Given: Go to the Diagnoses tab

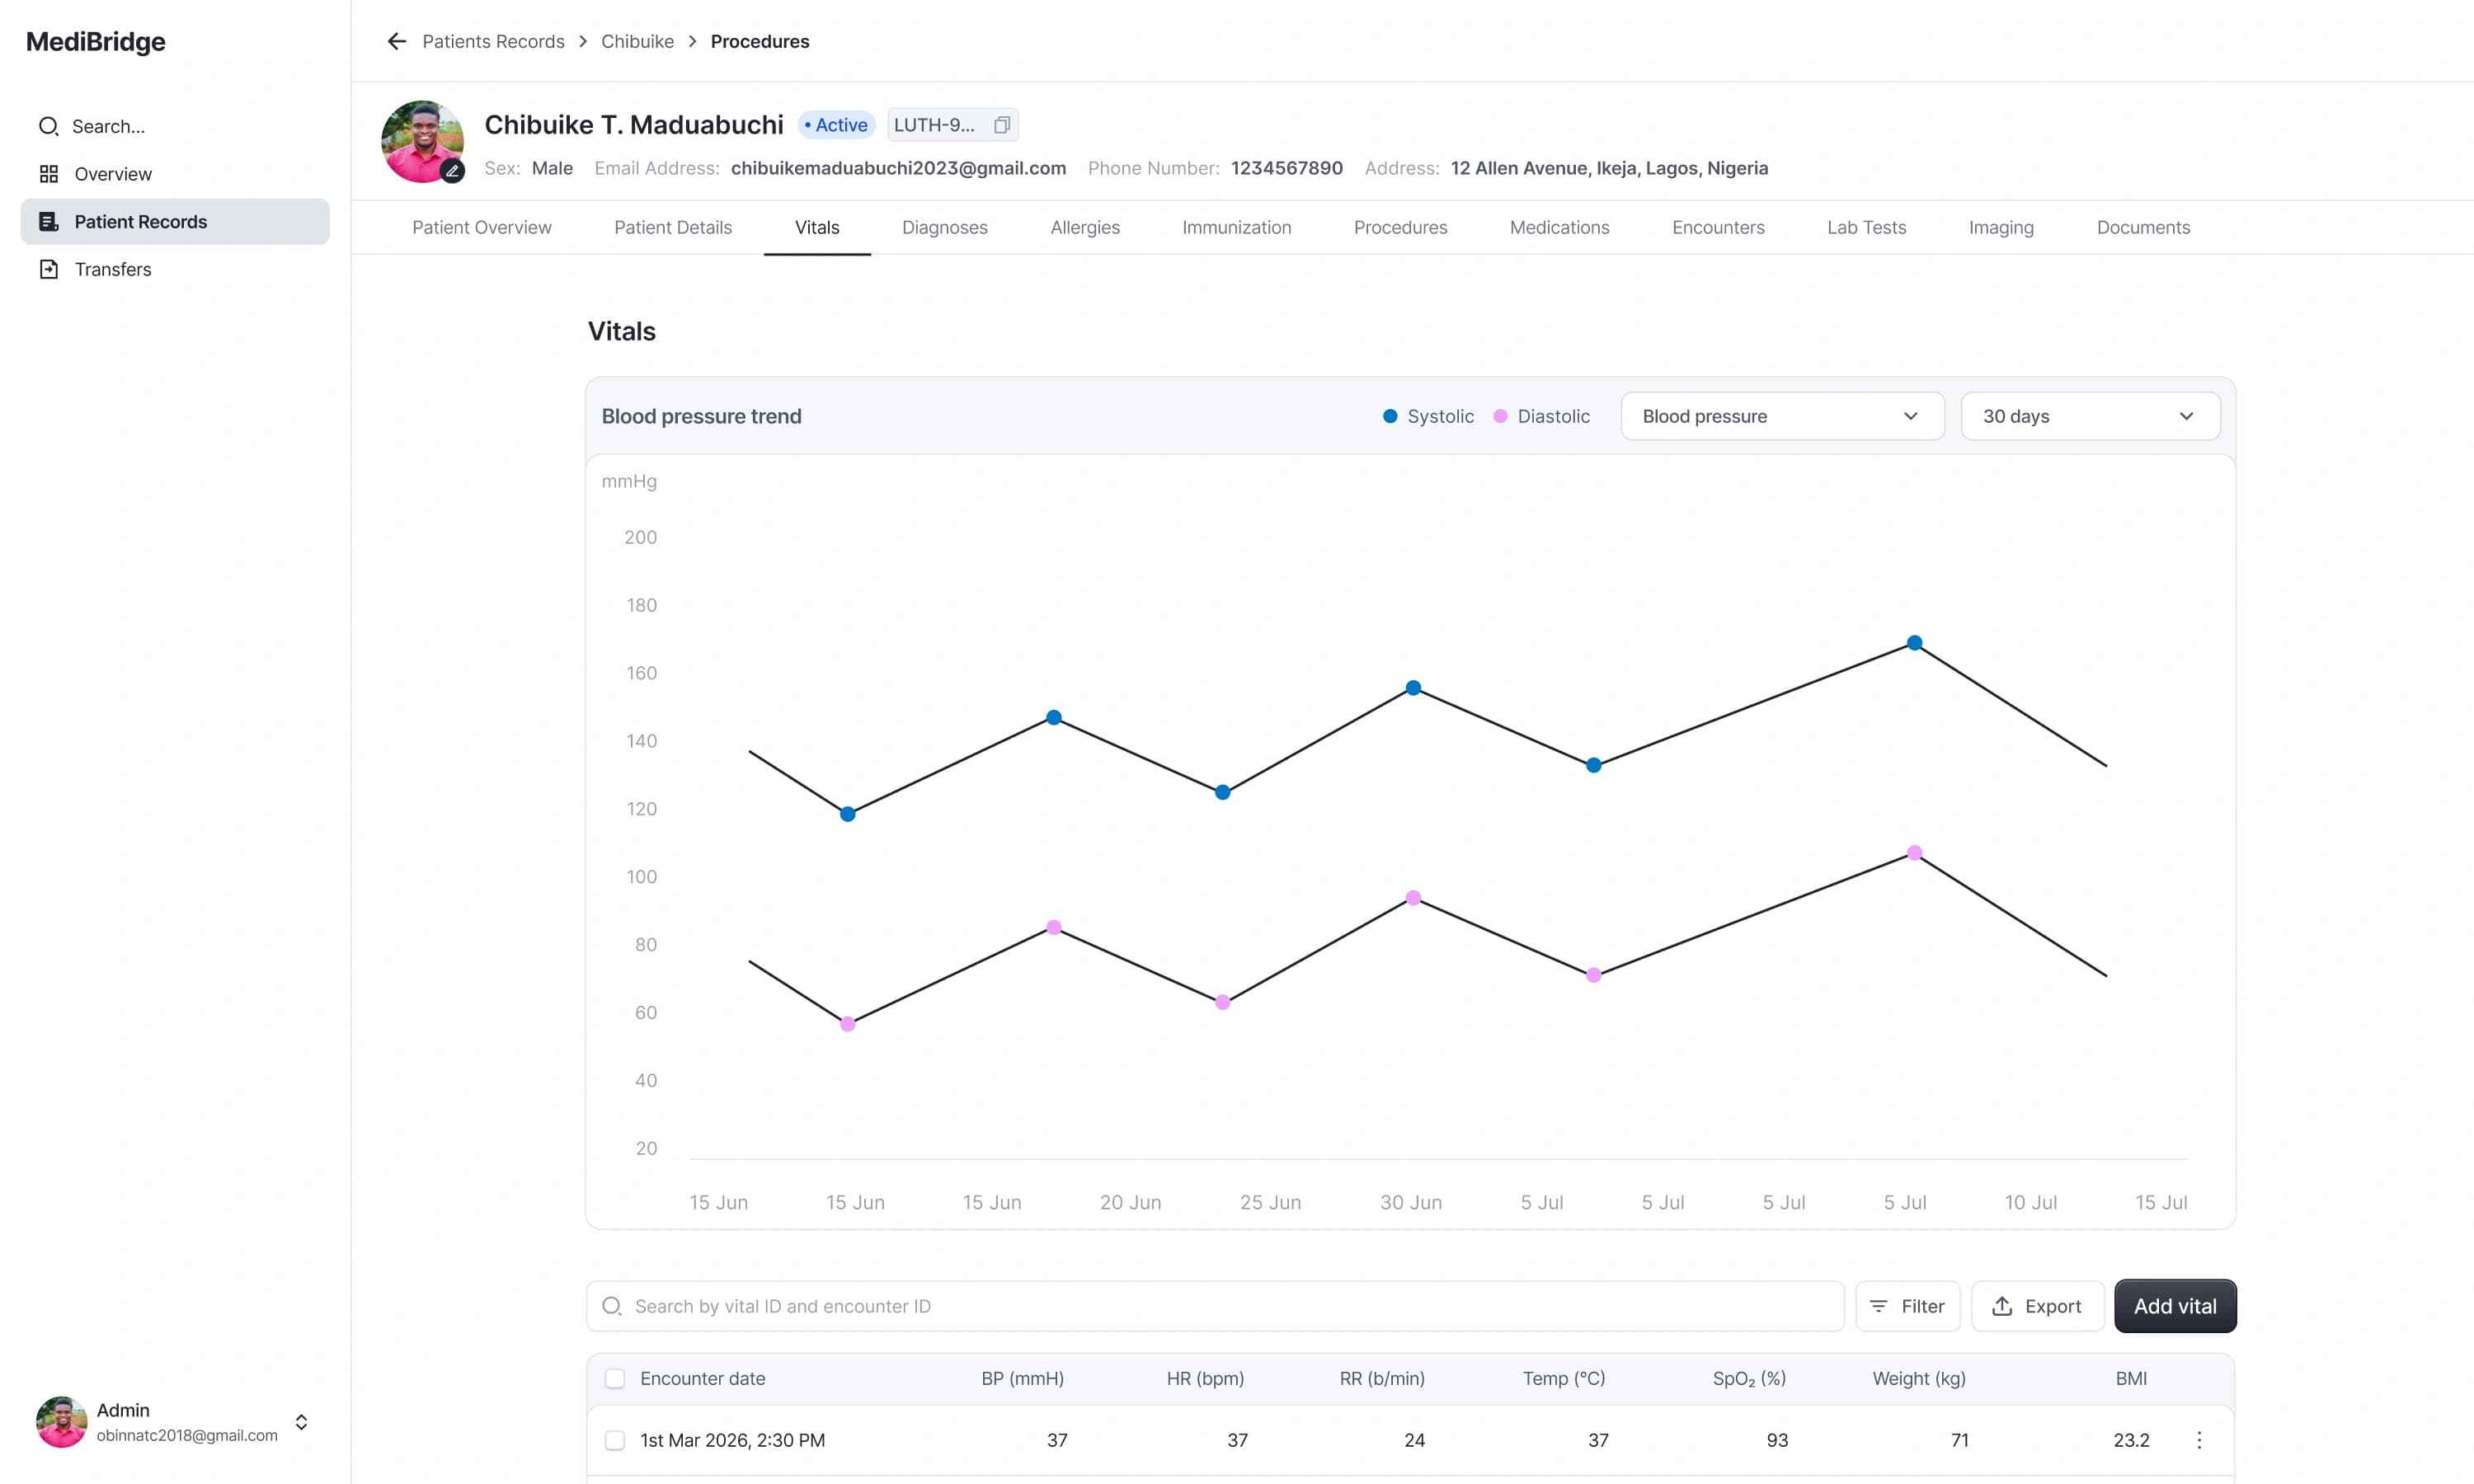Looking at the screenshot, I should (945, 227).
